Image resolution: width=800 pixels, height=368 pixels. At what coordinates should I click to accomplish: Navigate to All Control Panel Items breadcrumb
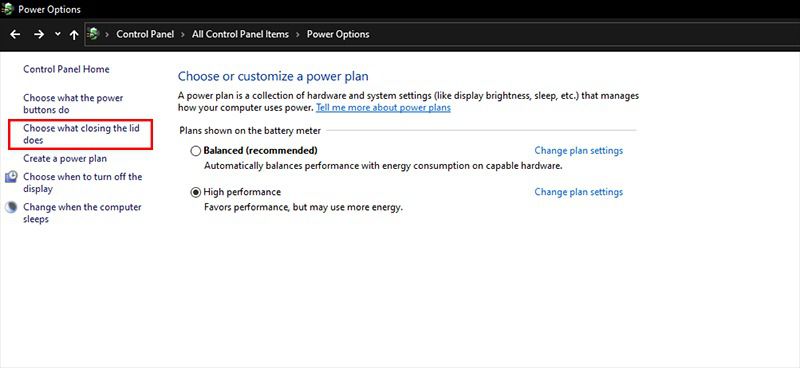240,34
